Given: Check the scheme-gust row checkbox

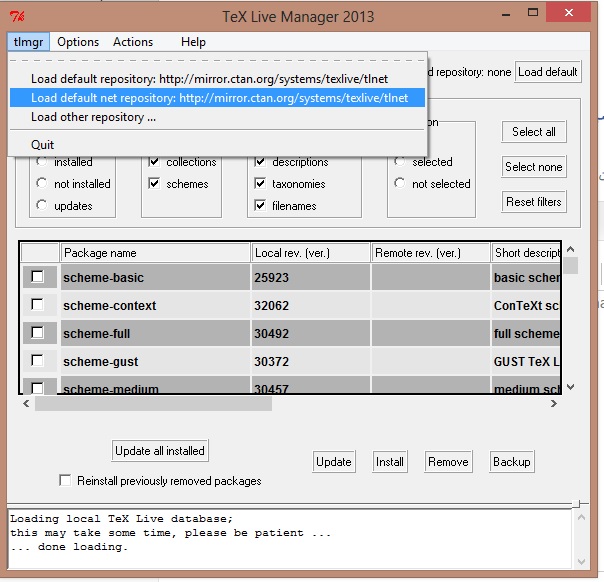Looking at the screenshot, I should (37, 361).
